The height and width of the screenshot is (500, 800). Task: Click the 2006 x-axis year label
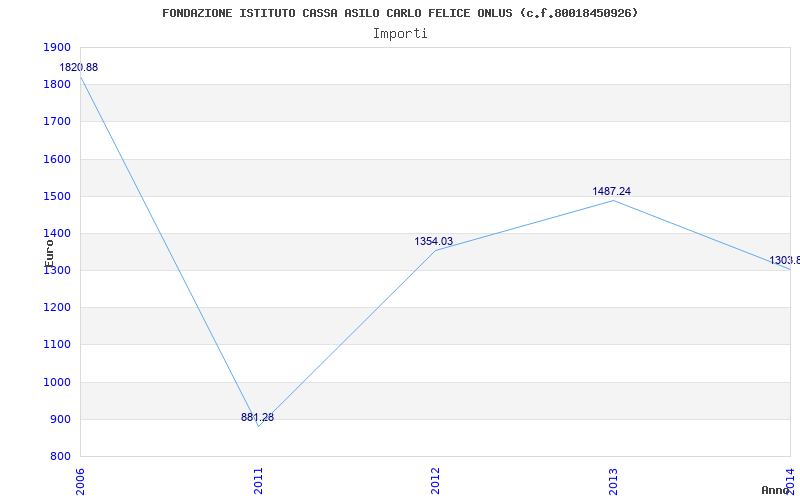tap(81, 481)
